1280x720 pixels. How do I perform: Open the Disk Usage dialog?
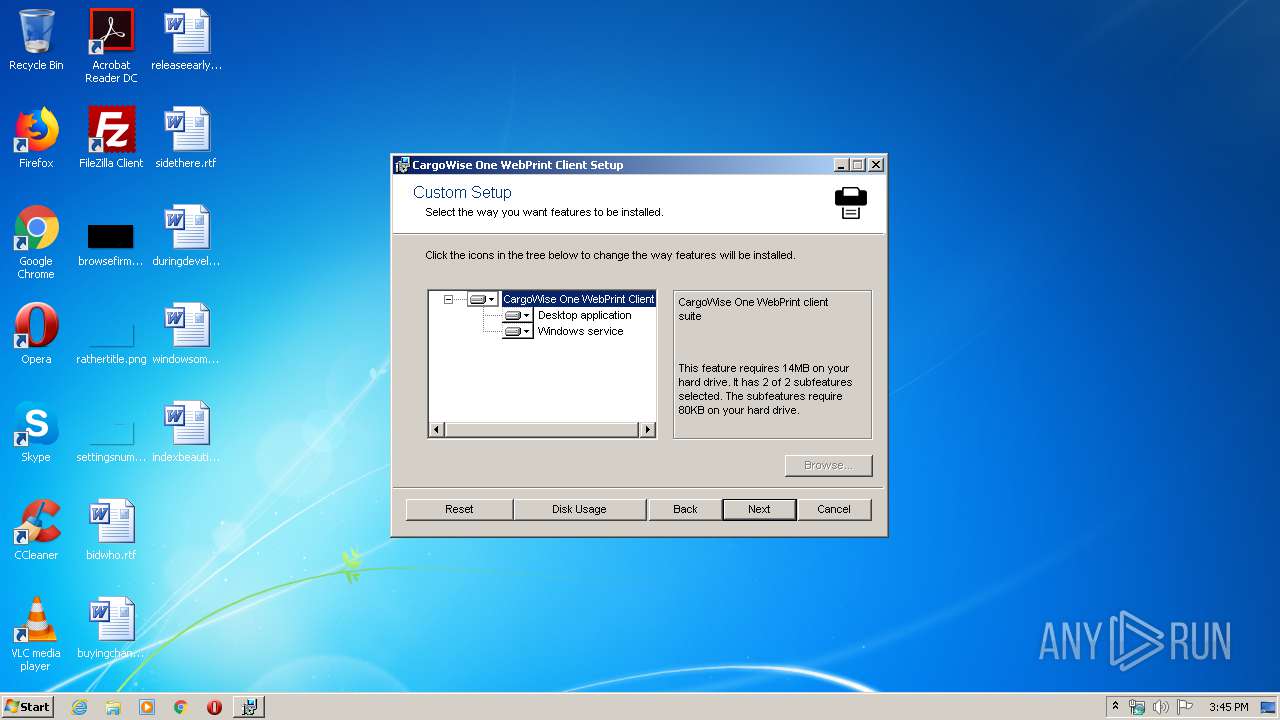(x=579, y=509)
